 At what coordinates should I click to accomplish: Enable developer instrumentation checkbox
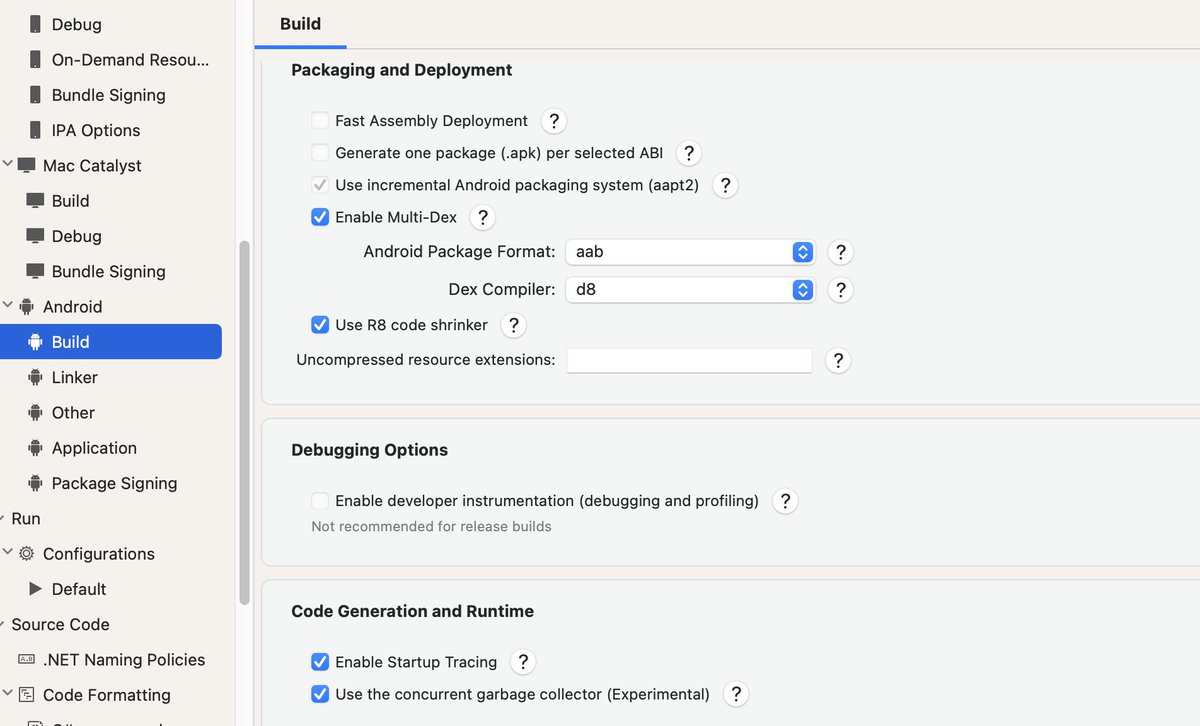pos(320,501)
